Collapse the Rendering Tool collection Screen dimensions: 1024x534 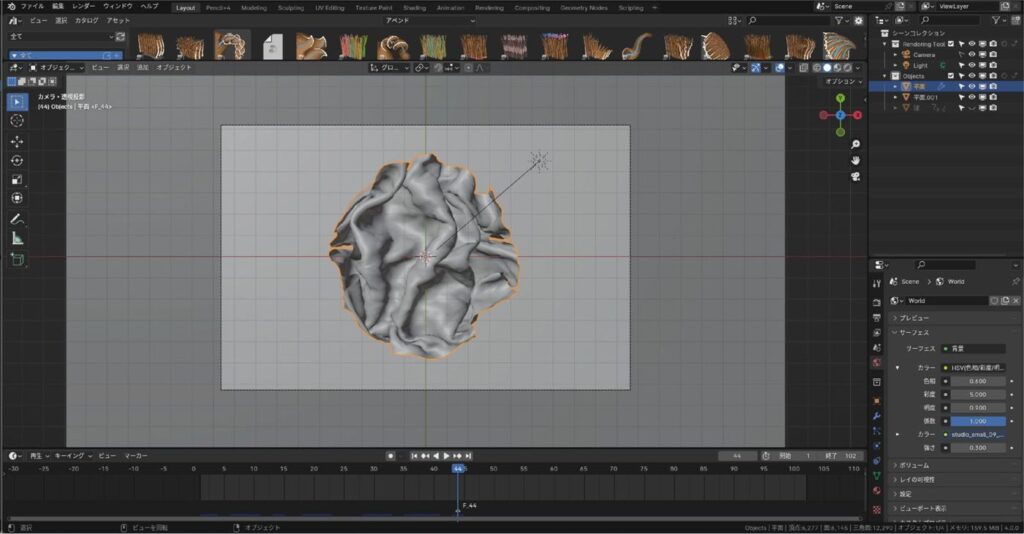click(x=886, y=44)
